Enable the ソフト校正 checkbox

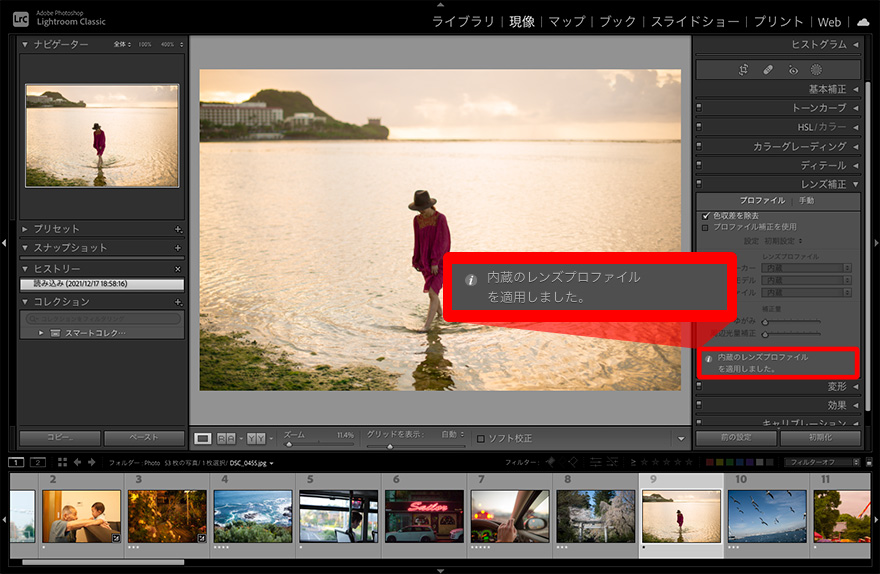[481, 438]
